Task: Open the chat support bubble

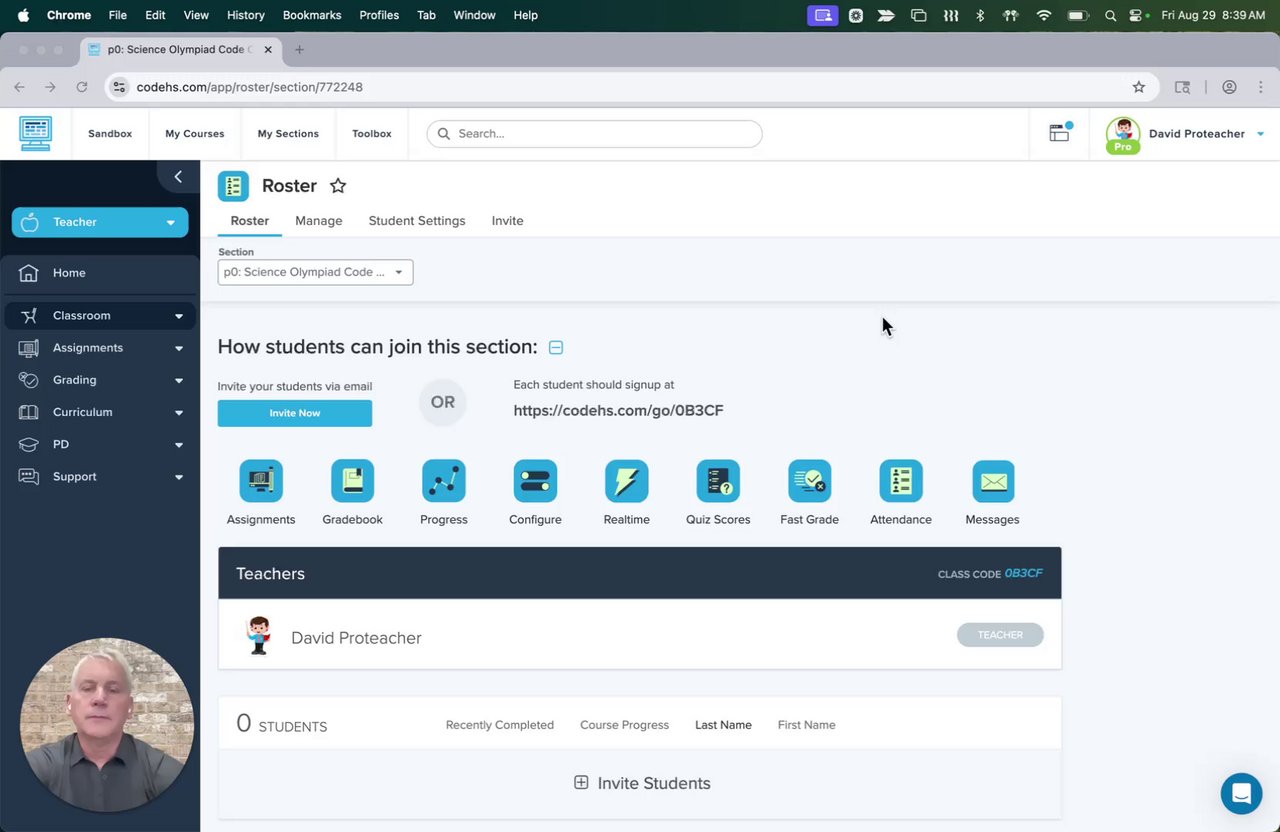Action: pos(1241,794)
